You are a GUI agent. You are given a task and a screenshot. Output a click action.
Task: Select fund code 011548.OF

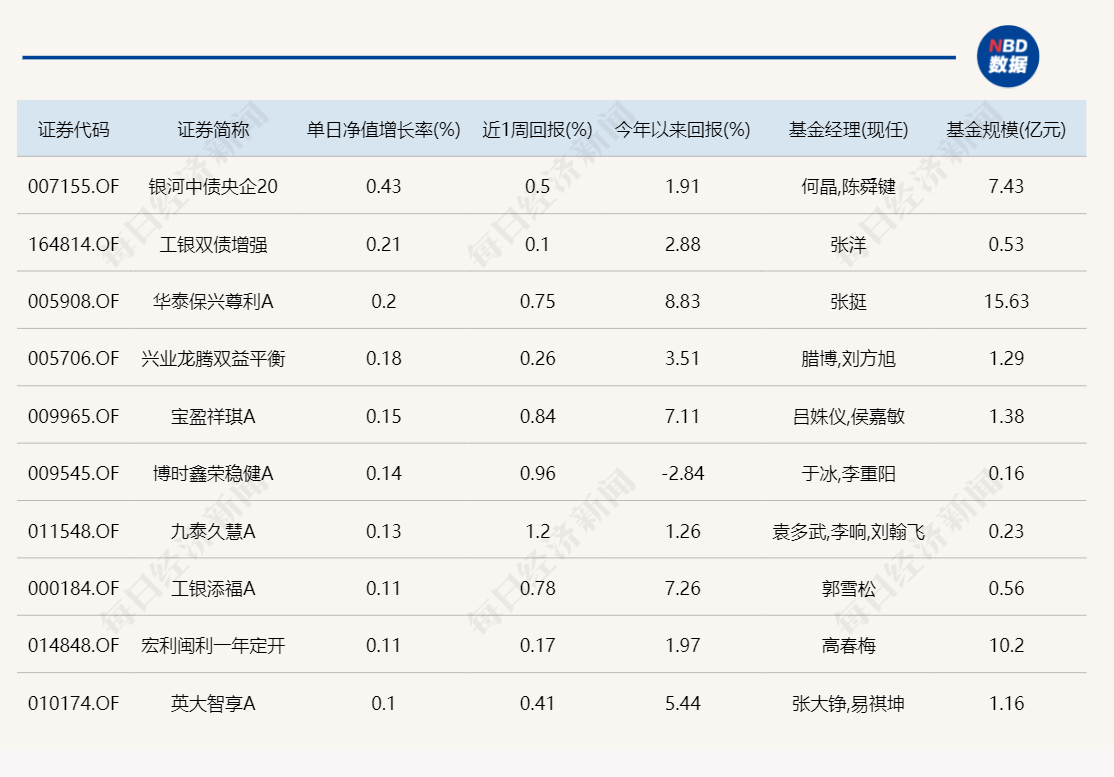click(74, 531)
